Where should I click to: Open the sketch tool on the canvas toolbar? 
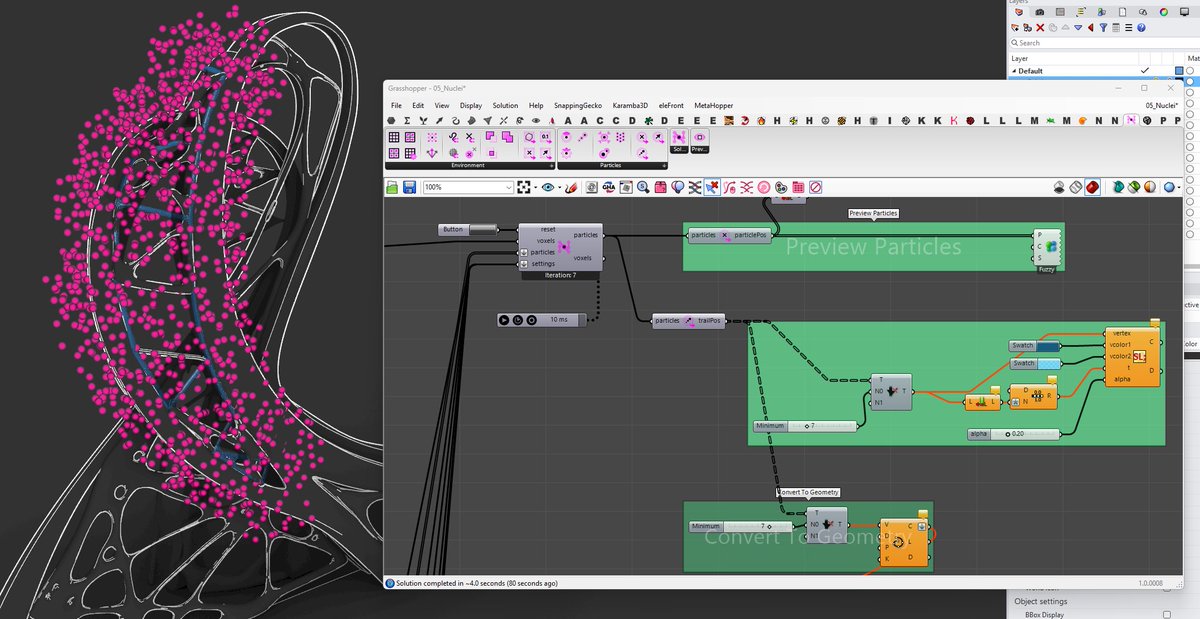[569, 188]
